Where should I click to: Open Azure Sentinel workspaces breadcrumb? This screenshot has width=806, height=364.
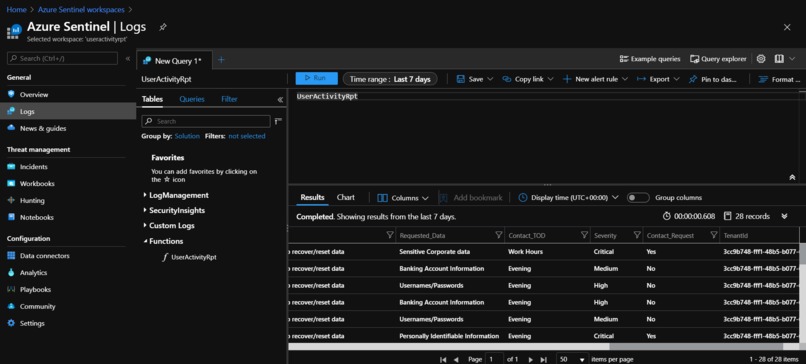click(81, 9)
